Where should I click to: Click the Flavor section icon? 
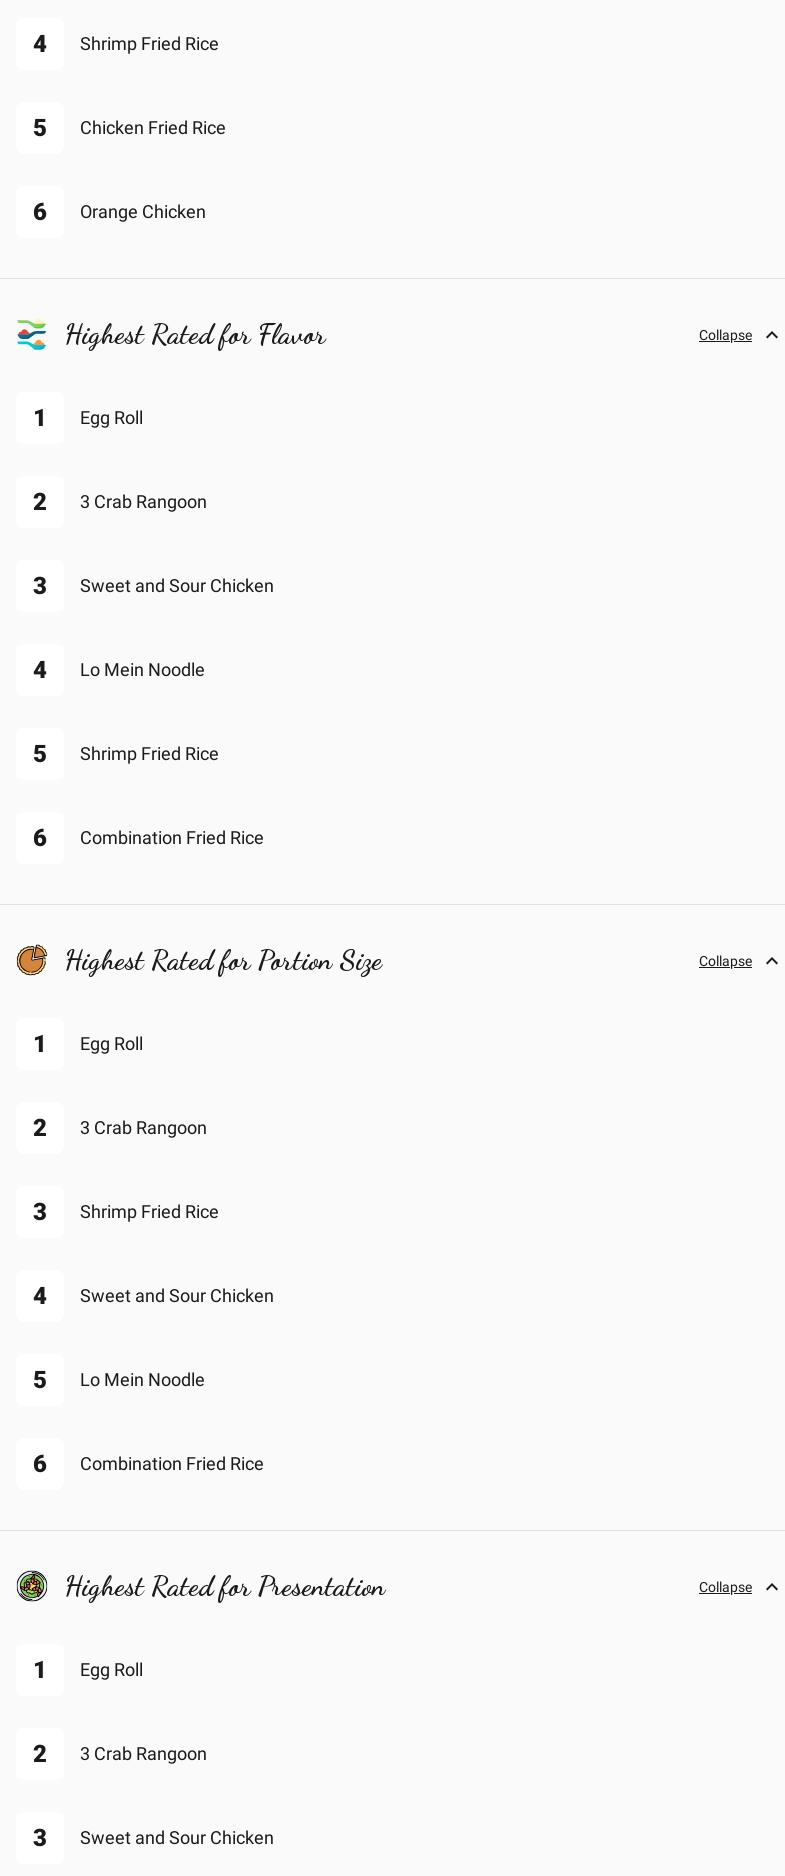pos(32,335)
